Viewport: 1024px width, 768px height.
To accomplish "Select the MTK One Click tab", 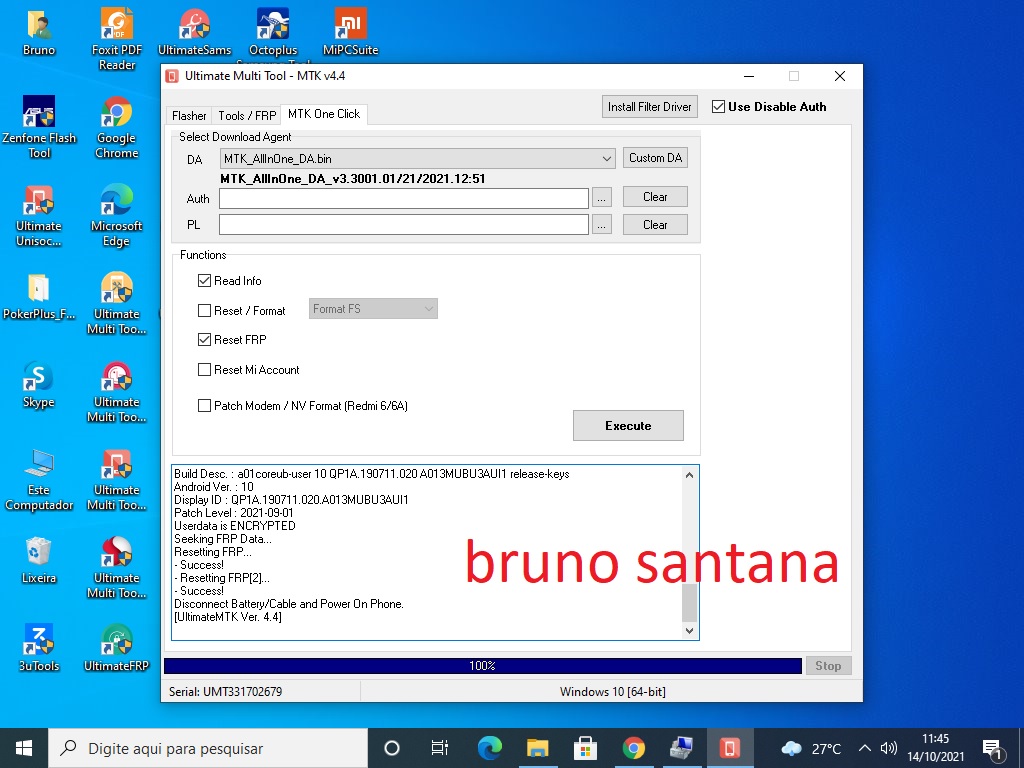I will pos(324,114).
